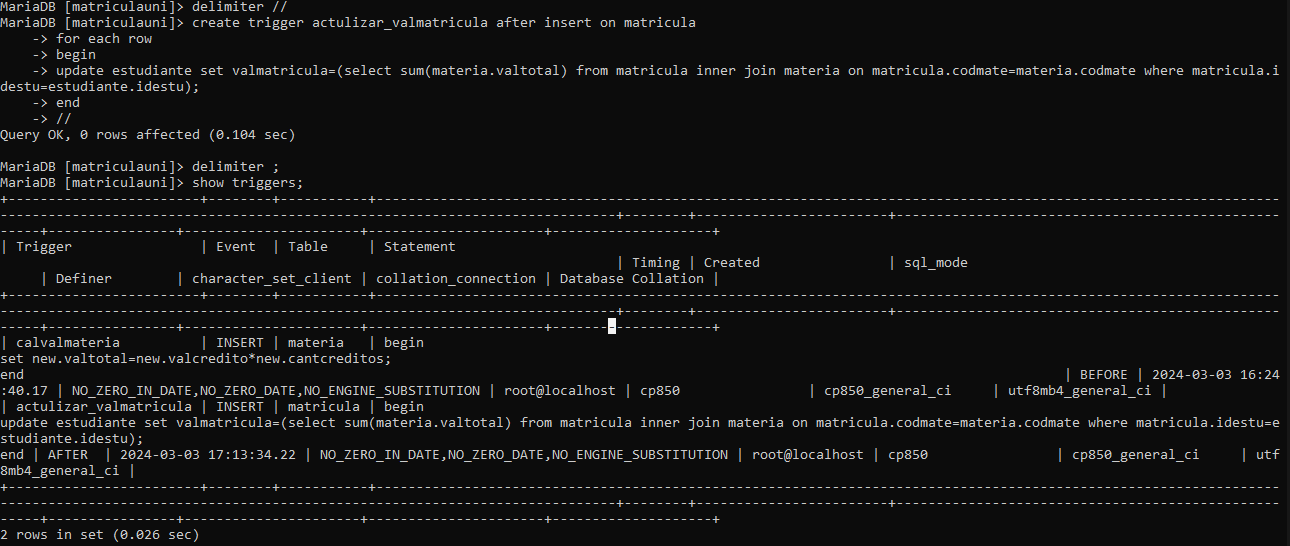
Task: Click the "for each row" line
Action: click(104, 39)
